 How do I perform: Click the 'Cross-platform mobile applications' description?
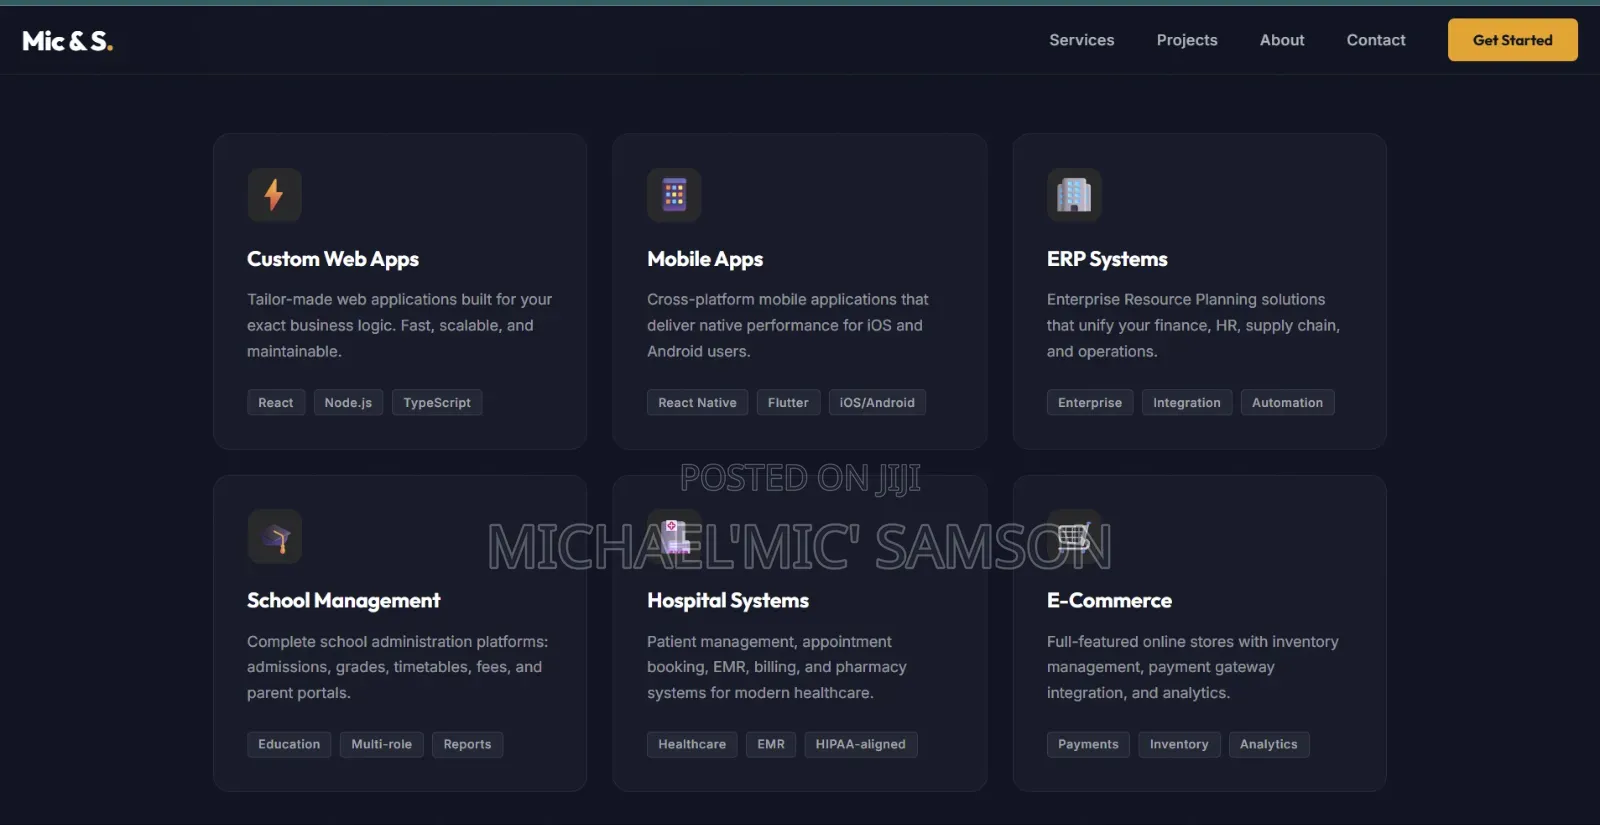pos(788,325)
